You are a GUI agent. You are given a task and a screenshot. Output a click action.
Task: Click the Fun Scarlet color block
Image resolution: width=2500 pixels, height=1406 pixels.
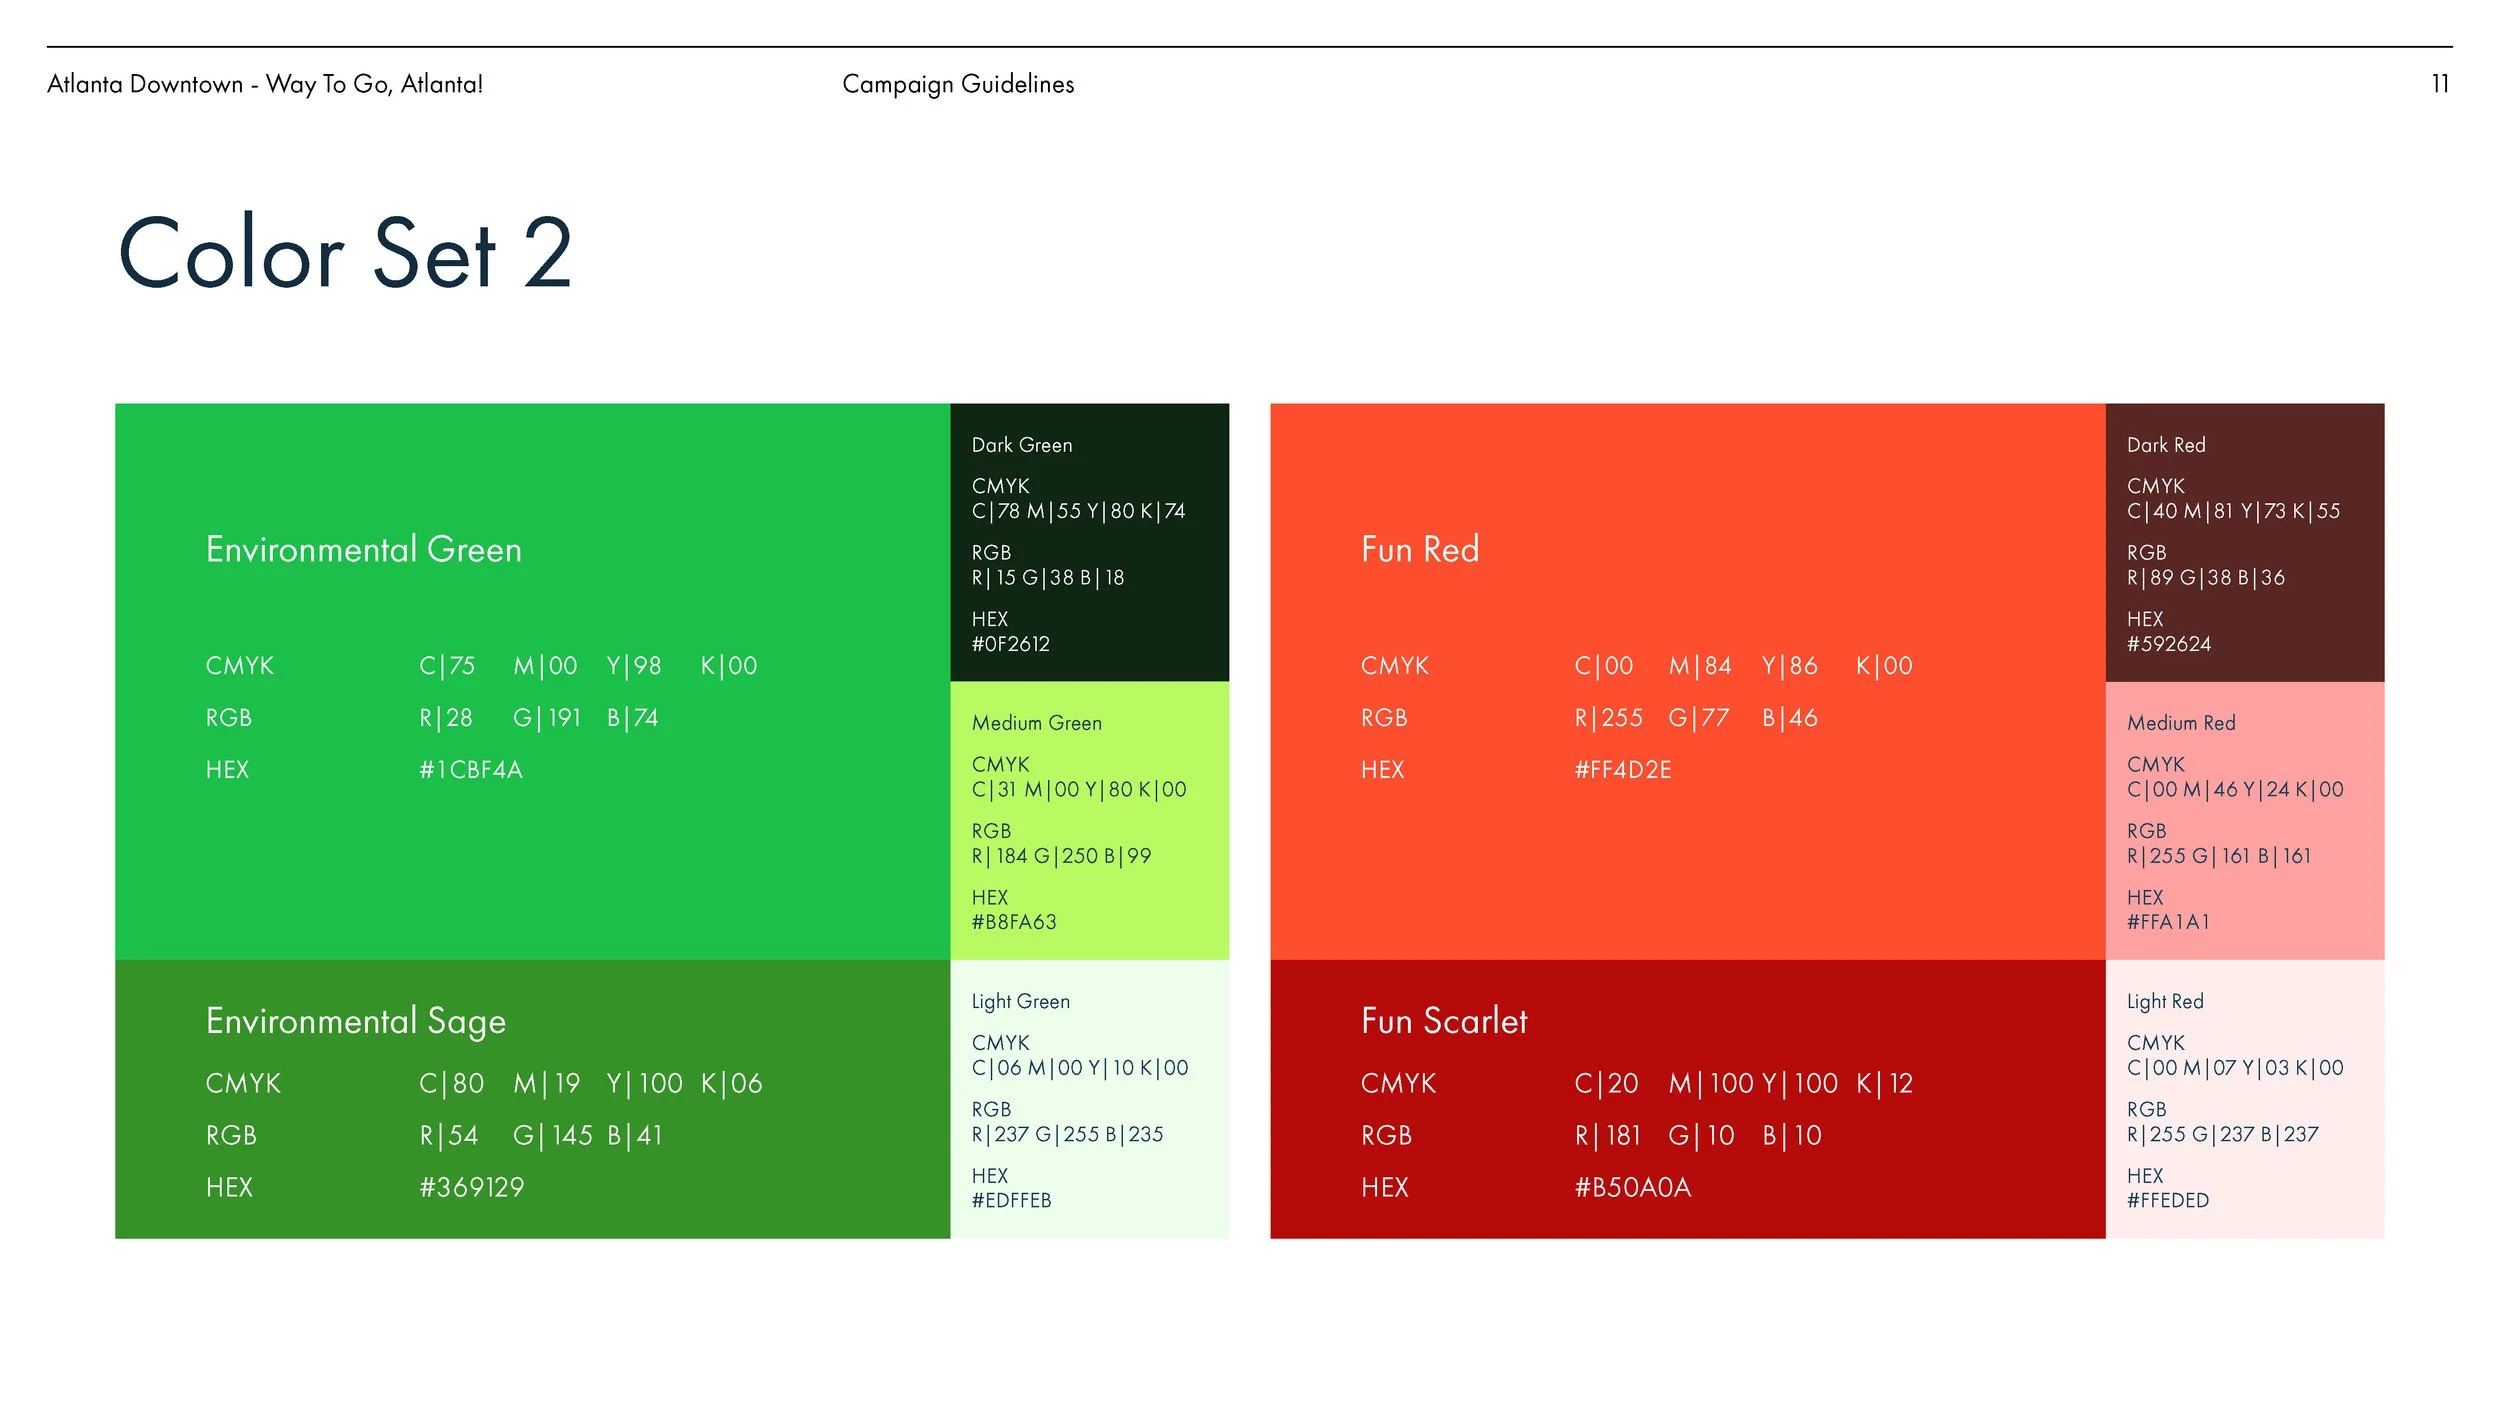click(1687, 1099)
